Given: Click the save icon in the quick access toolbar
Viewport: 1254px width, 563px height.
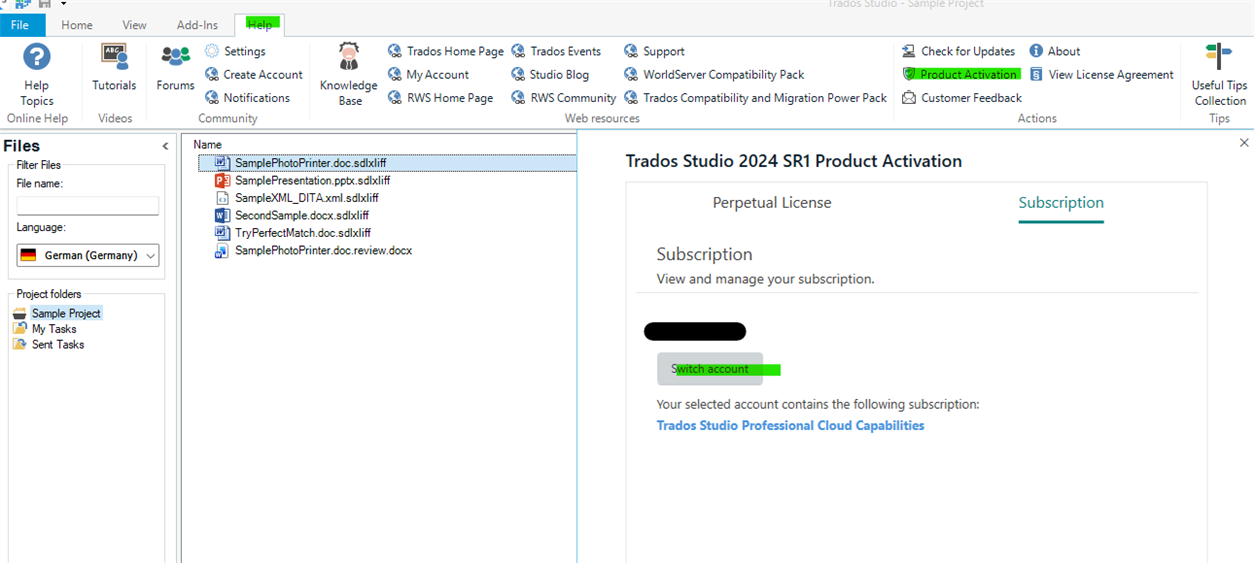Looking at the screenshot, I should coord(45,4).
